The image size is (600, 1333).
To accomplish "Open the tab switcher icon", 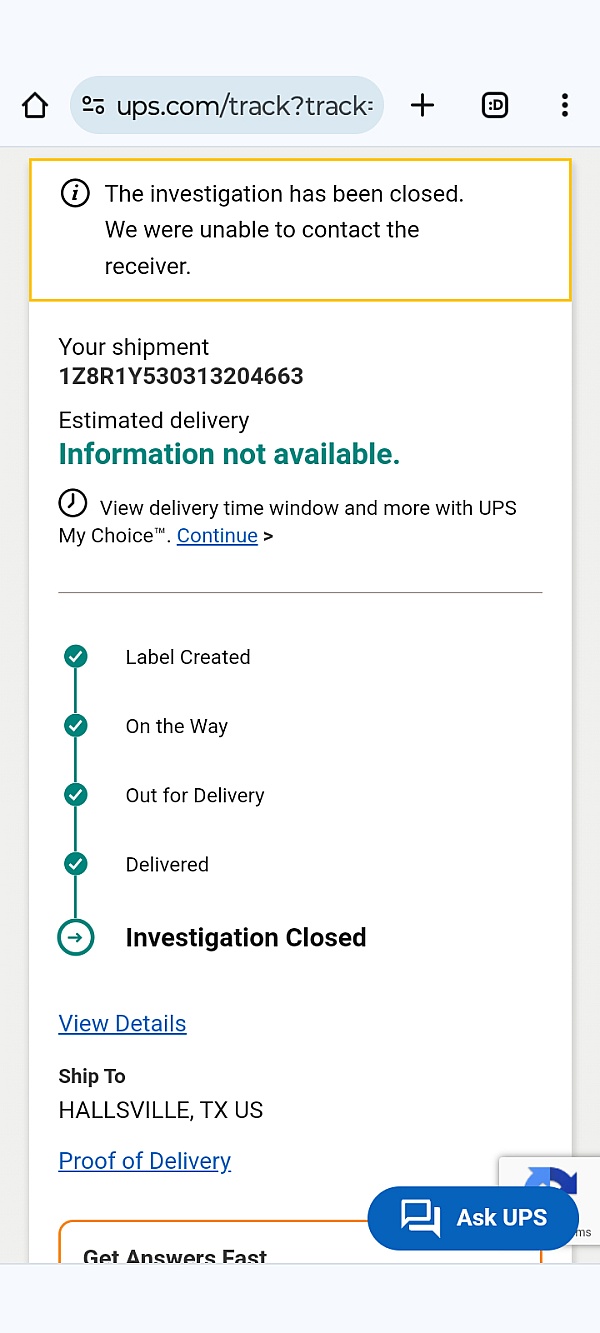I will (x=494, y=104).
